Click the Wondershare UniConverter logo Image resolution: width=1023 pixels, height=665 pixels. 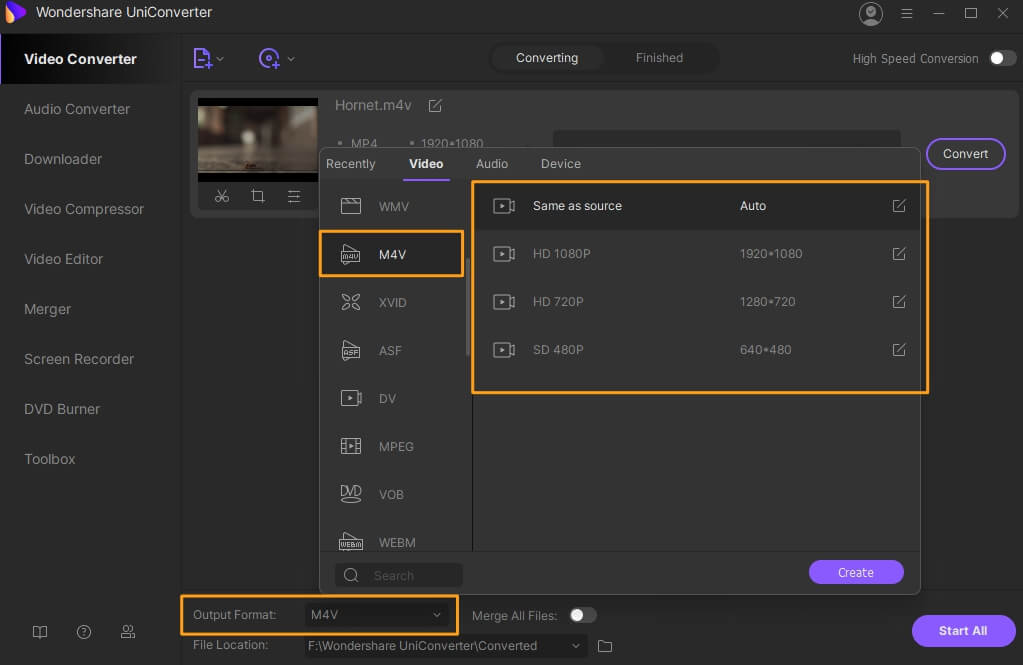14,12
